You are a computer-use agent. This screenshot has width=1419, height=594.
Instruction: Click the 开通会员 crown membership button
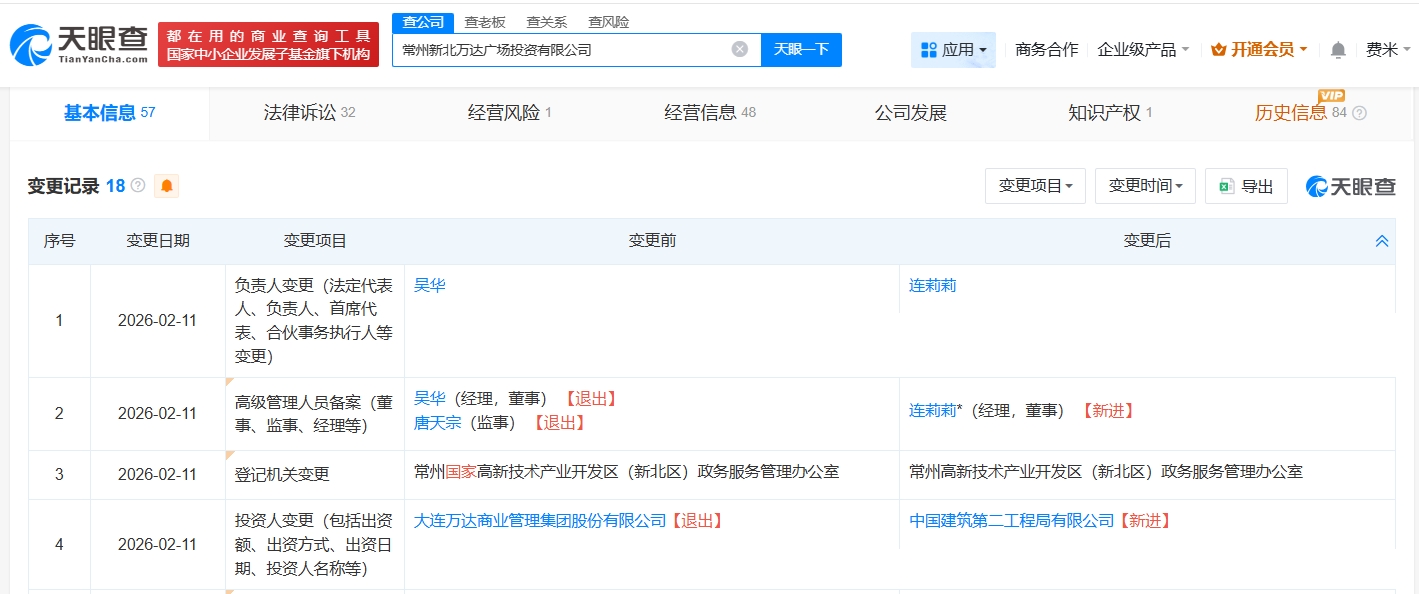point(1258,50)
